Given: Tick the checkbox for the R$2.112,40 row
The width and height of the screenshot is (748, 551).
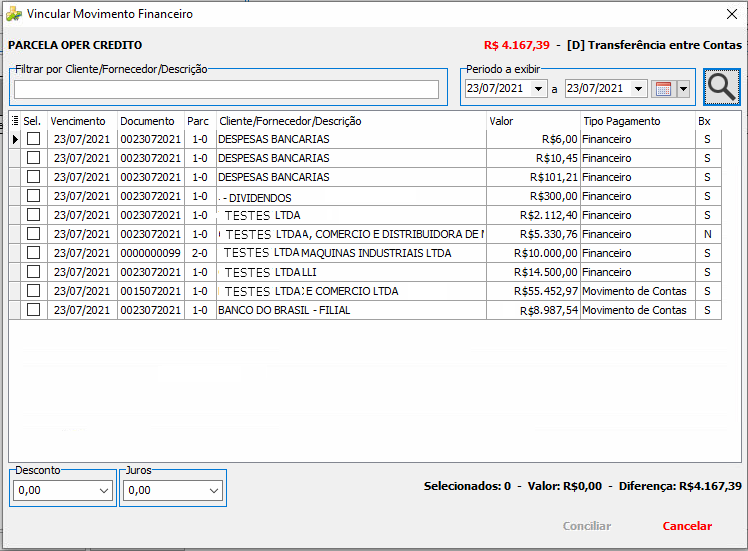Looking at the screenshot, I should 33,215.
